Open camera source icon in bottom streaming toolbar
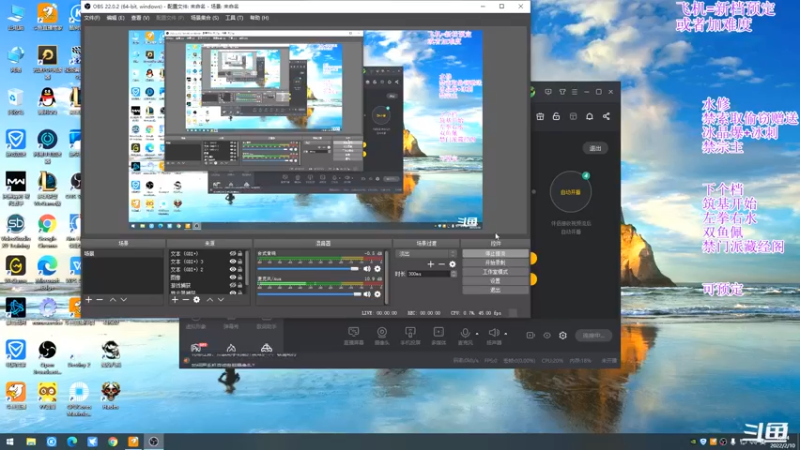 pos(382,332)
